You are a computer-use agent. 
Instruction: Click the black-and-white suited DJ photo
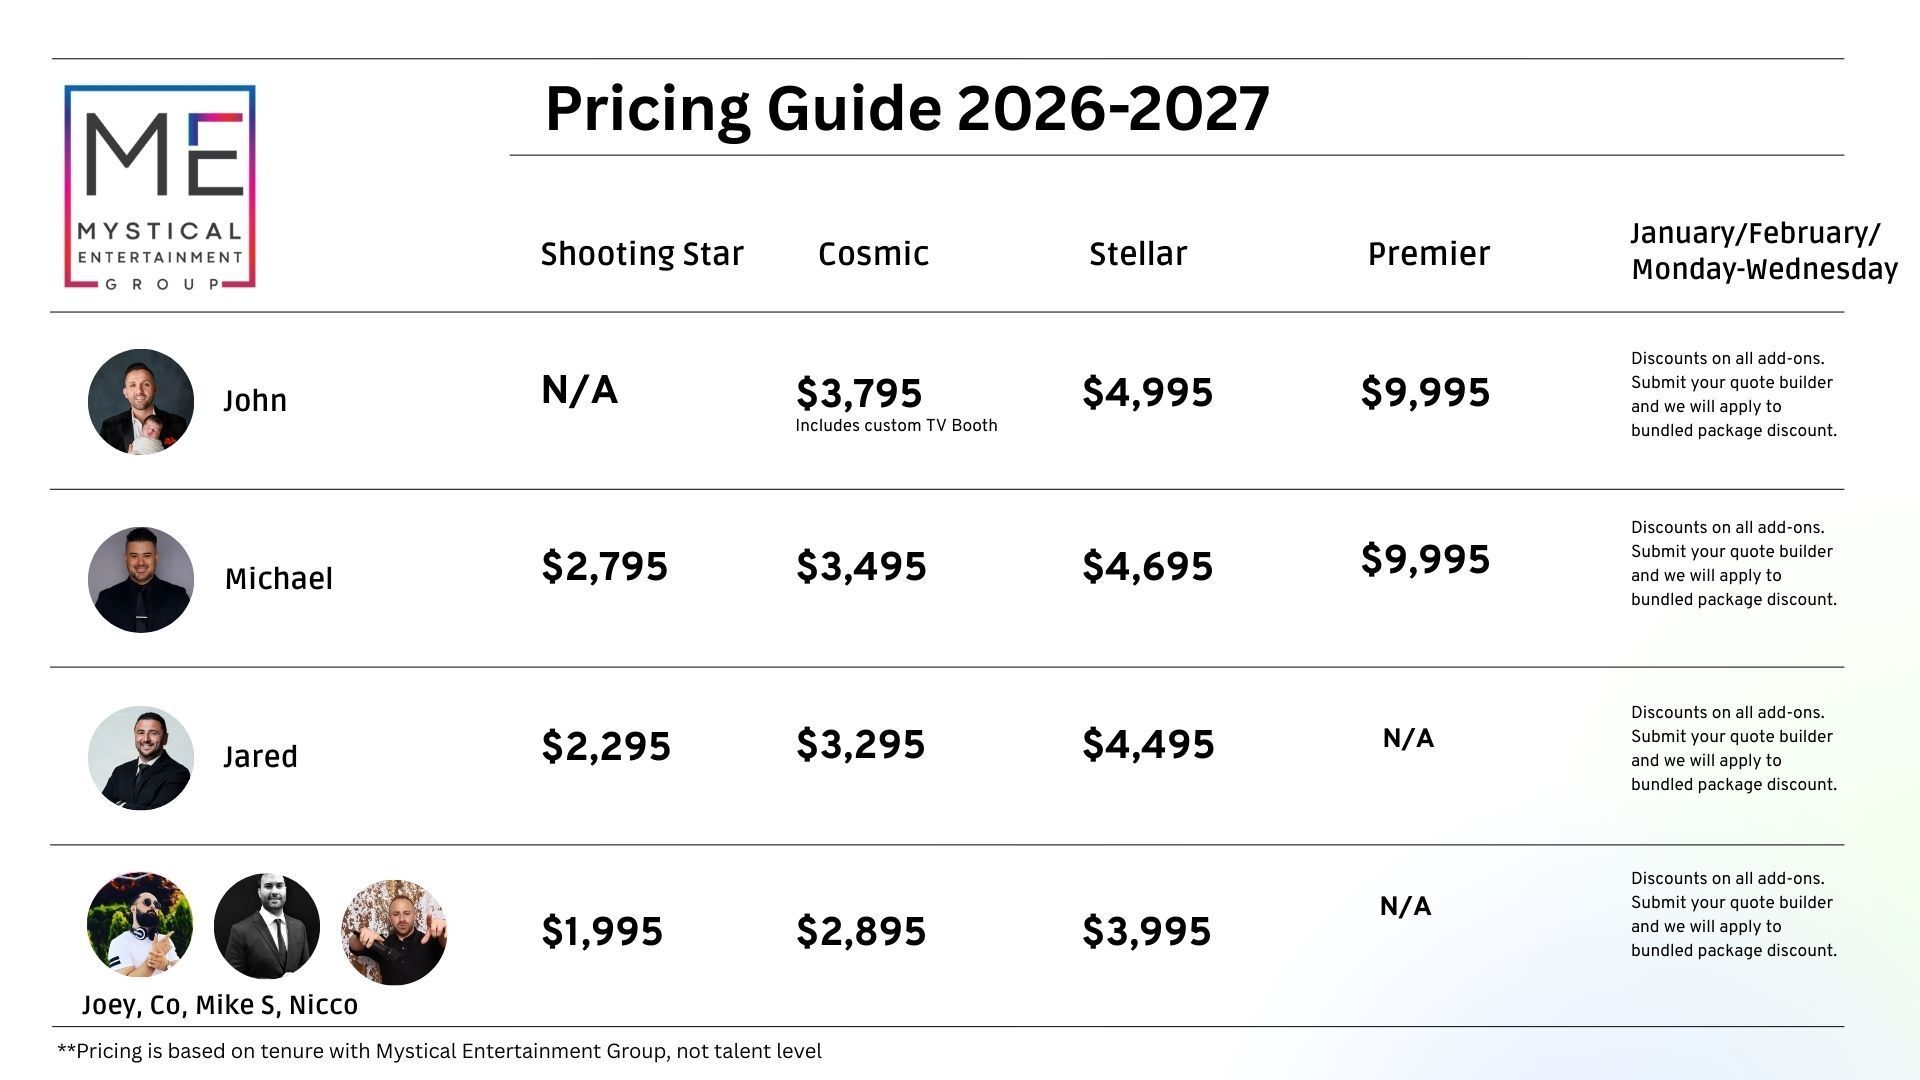267,927
